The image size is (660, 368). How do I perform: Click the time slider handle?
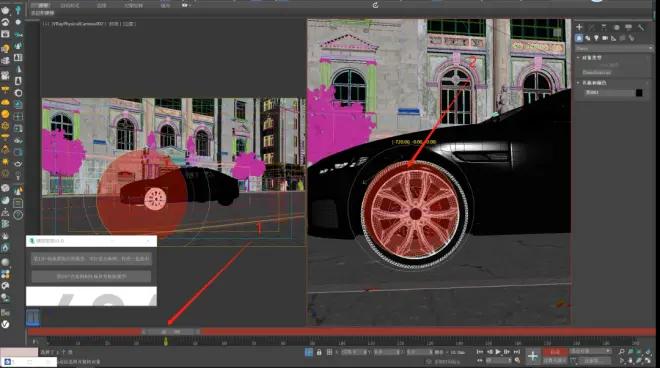(x=170, y=332)
